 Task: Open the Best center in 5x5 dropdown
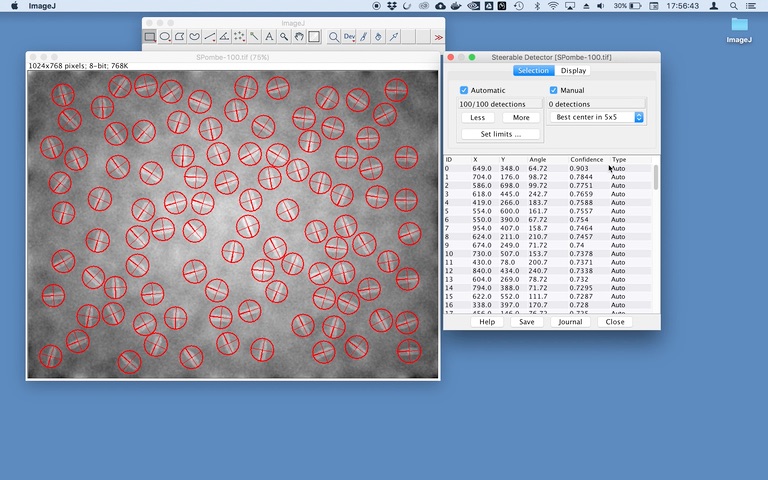click(598, 117)
